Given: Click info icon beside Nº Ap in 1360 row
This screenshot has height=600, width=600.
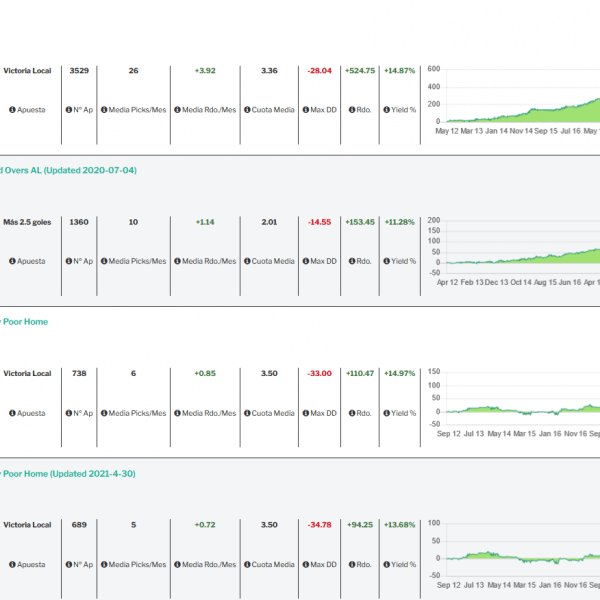Looking at the screenshot, I should point(69,261).
